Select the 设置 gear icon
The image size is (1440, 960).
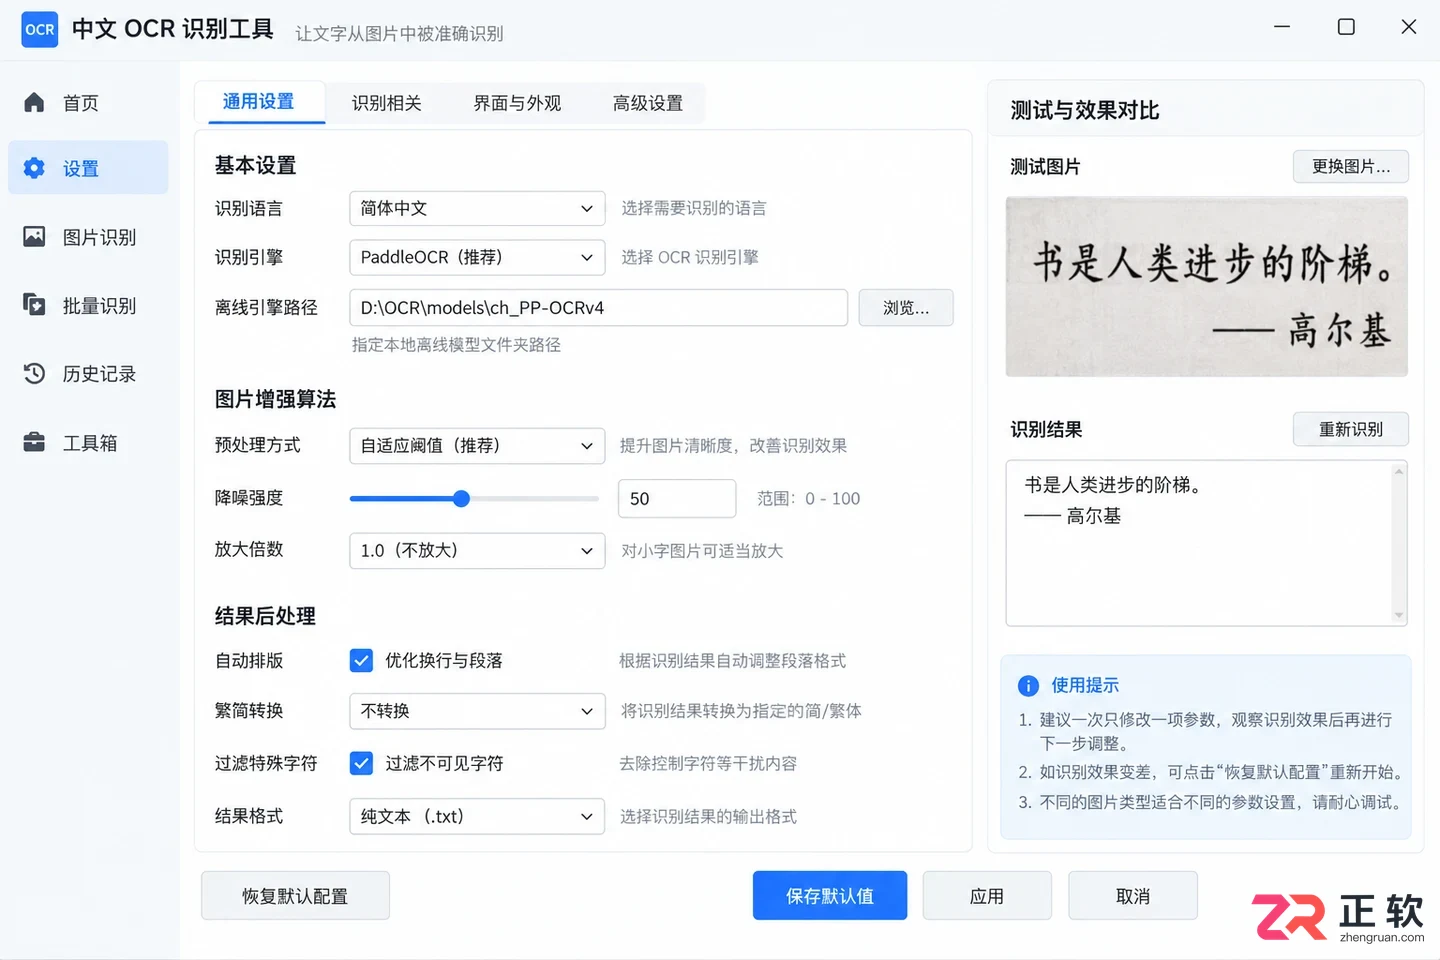(34, 168)
